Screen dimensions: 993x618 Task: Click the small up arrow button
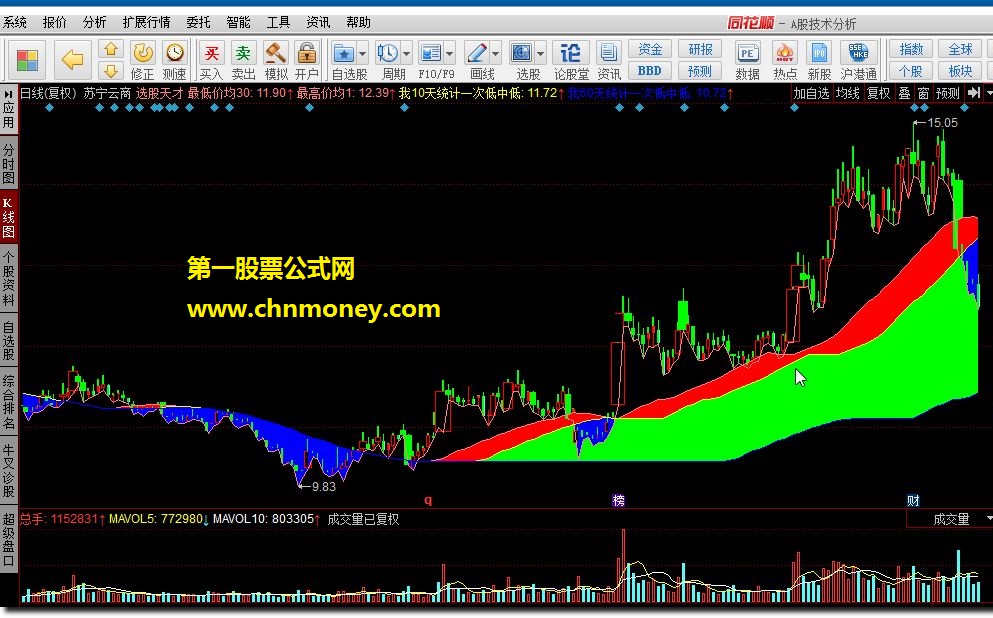pyautogui.click(x=111, y=49)
